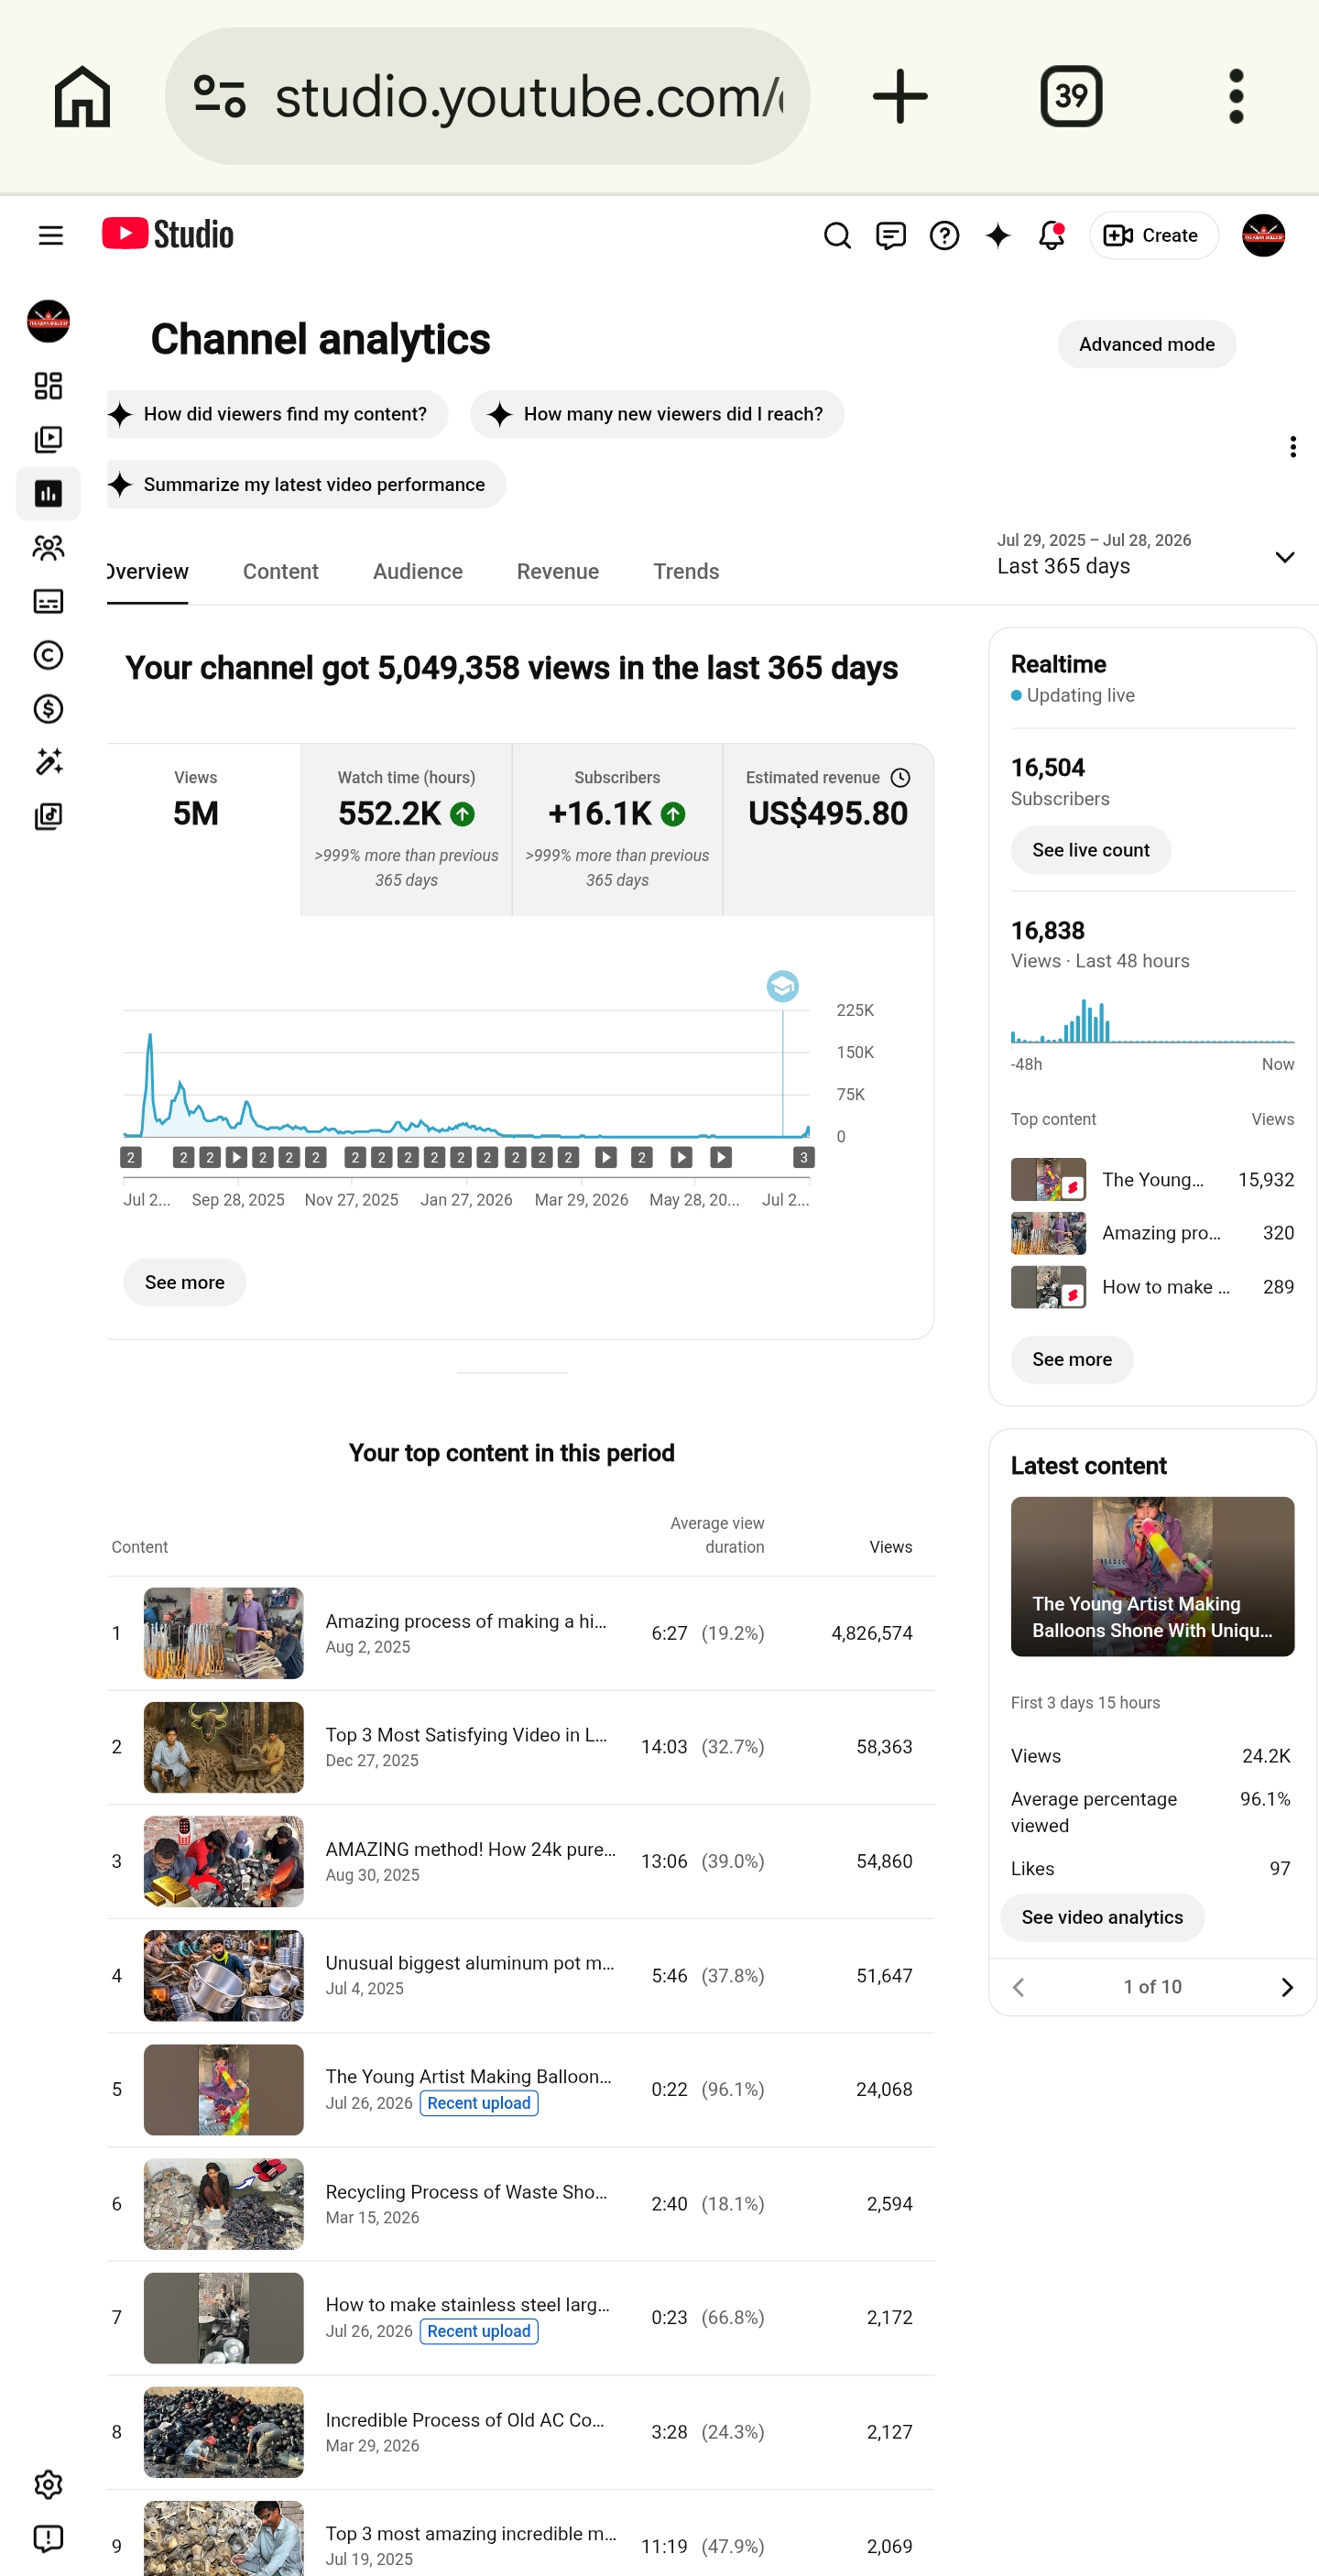Open the browser home page icon
This screenshot has height=2576, width=1319.
coord(82,96)
